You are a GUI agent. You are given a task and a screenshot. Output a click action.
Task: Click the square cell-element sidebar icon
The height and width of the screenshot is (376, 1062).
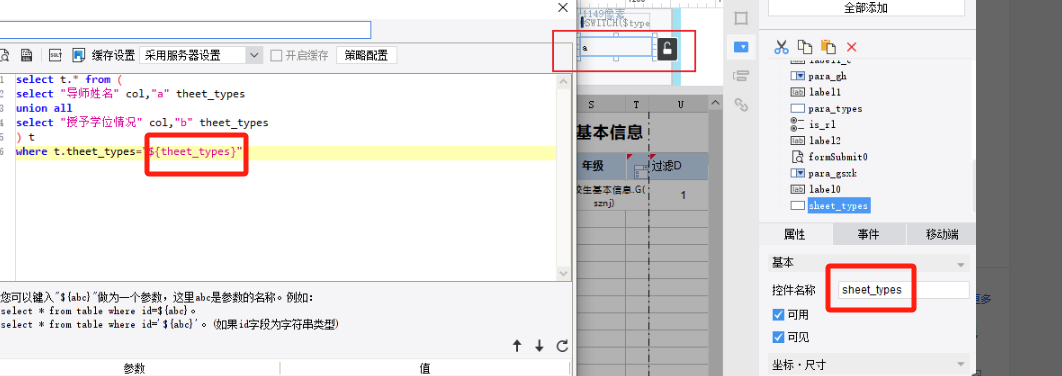pyautogui.click(x=741, y=18)
